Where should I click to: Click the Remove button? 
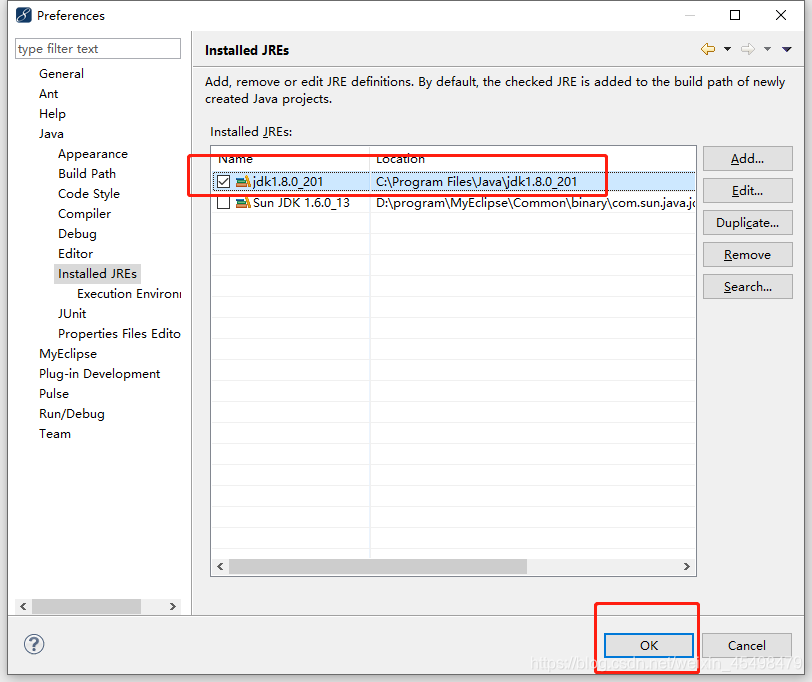click(747, 255)
